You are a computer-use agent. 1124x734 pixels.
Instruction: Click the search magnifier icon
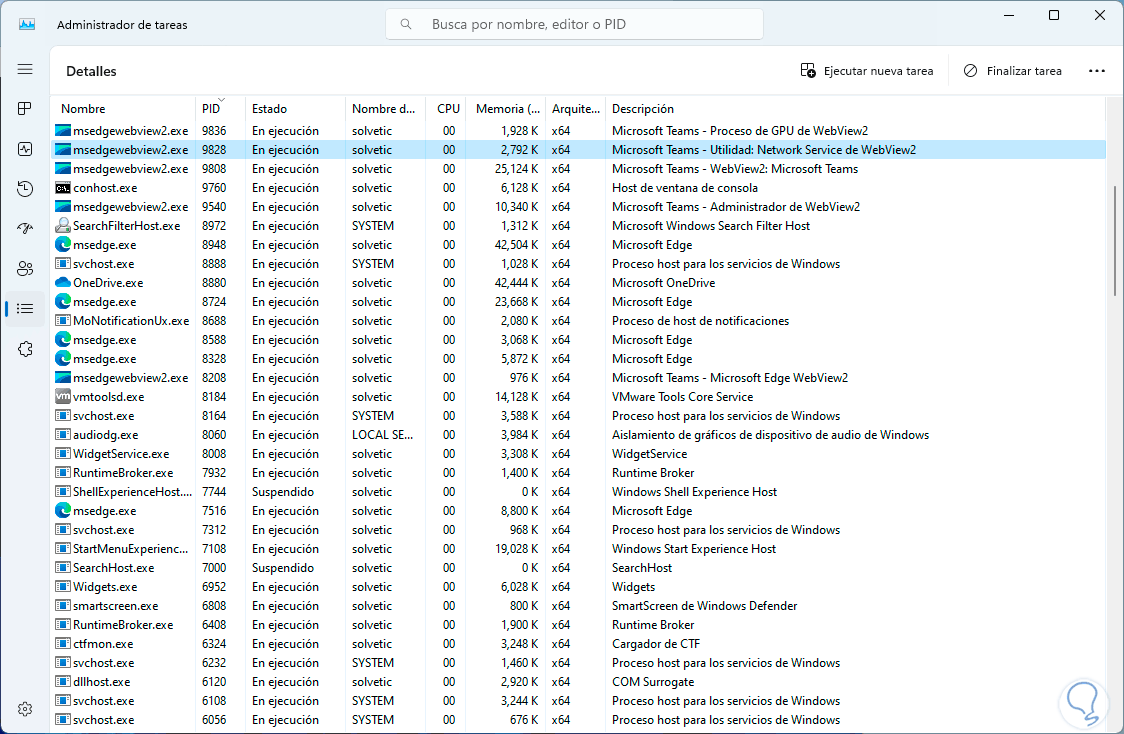406,24
